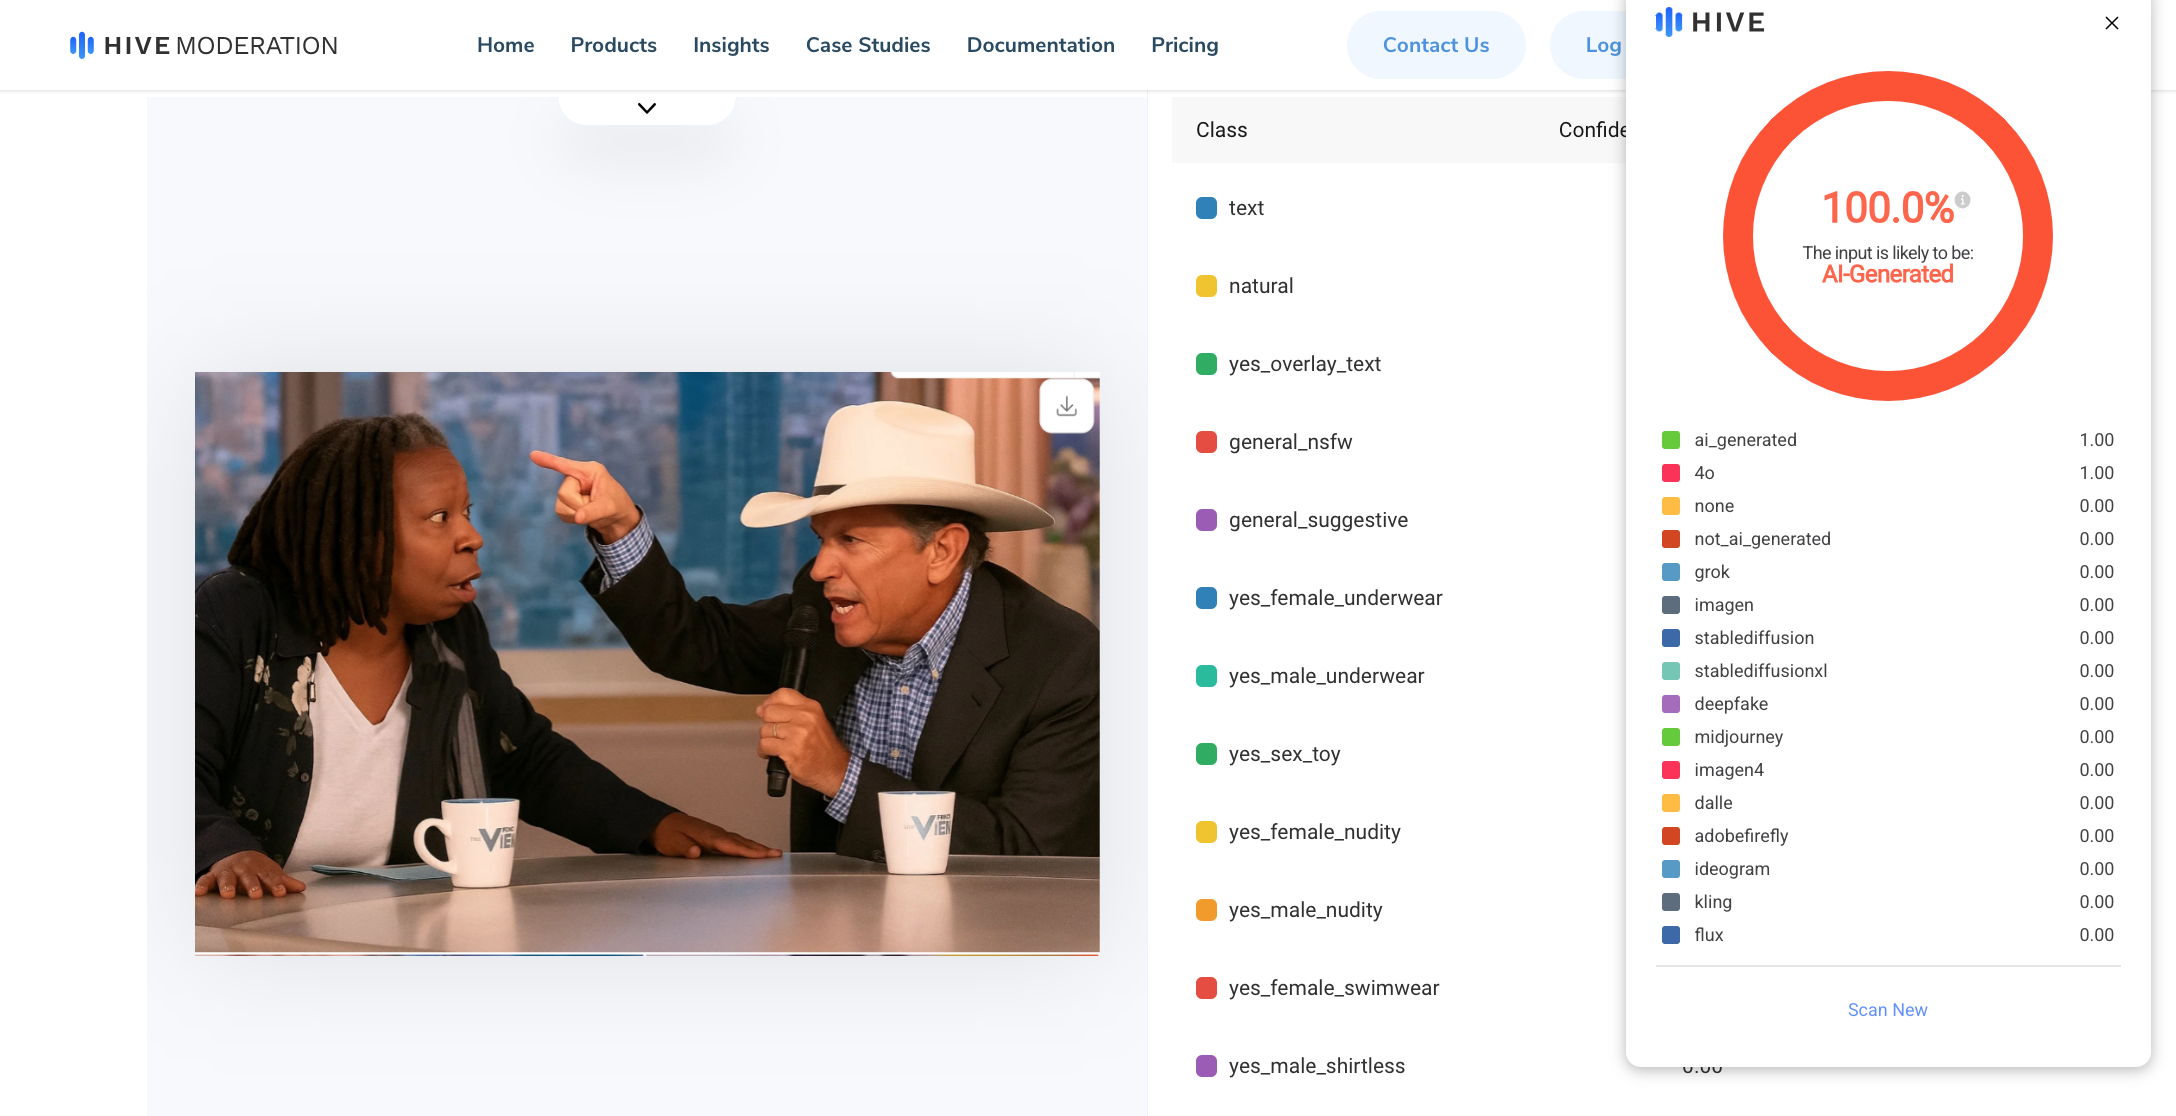The height and width of the screenshot is (1116, 2176).
Task: Click the Scan New link
Action: click(x=1887, y=1010)
